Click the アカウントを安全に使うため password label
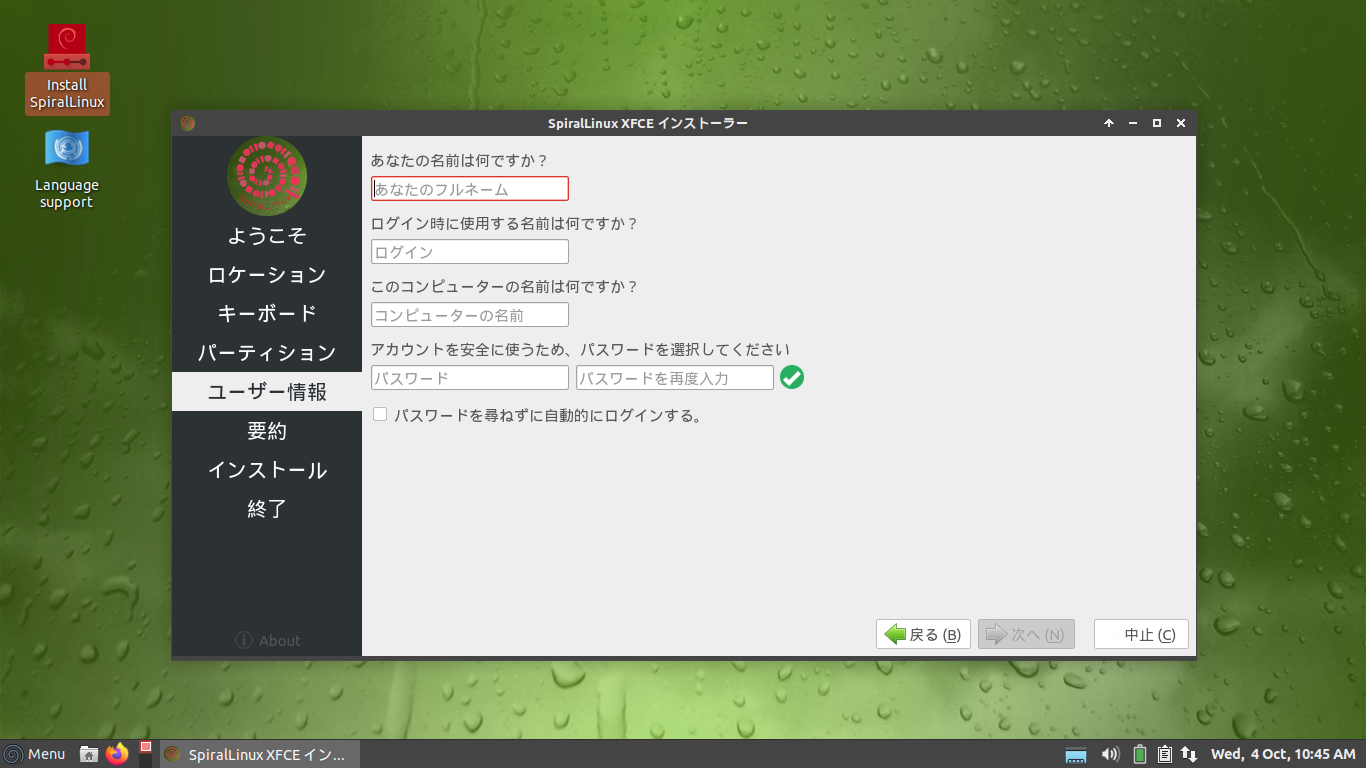The height and width of the screenshot is (768, 1366). [x=580, y=349]
